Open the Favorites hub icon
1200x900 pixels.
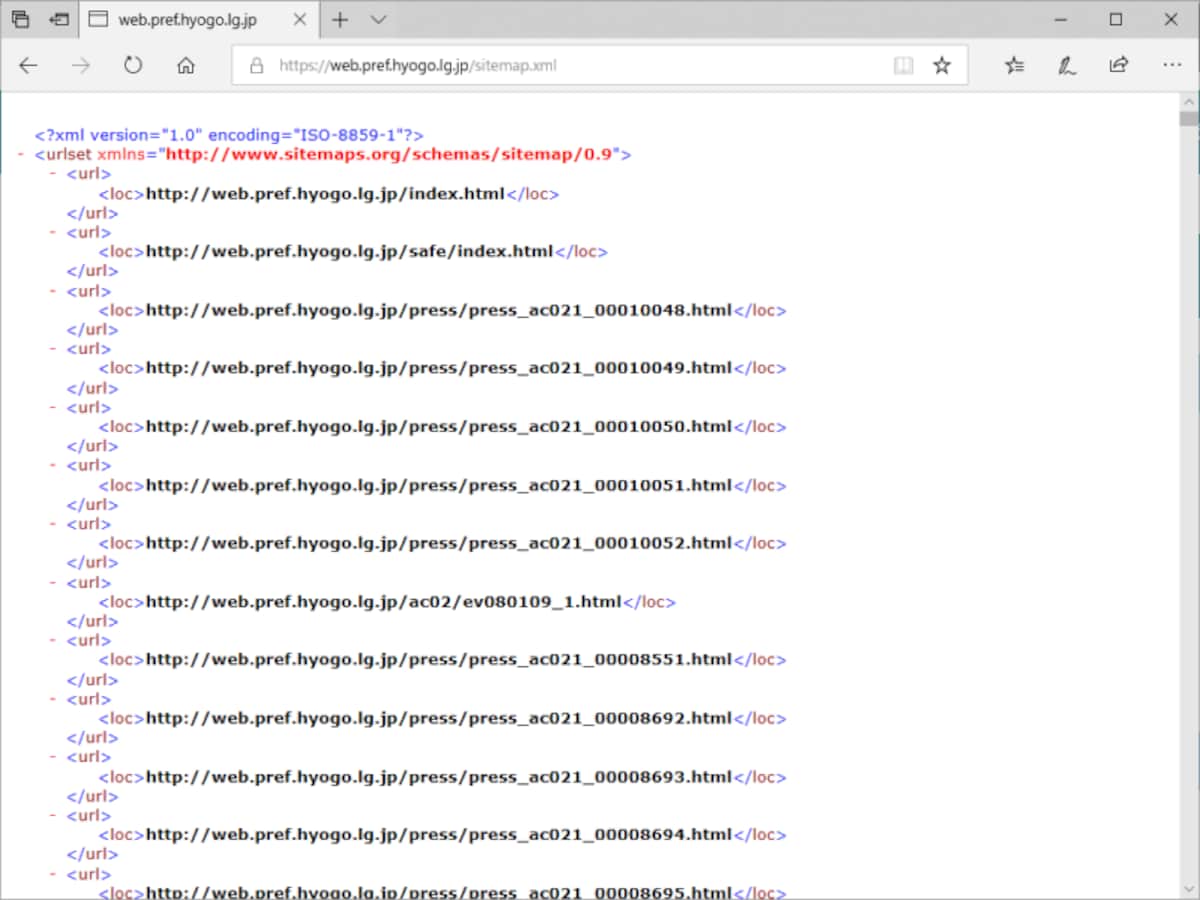coord(1014,66)
